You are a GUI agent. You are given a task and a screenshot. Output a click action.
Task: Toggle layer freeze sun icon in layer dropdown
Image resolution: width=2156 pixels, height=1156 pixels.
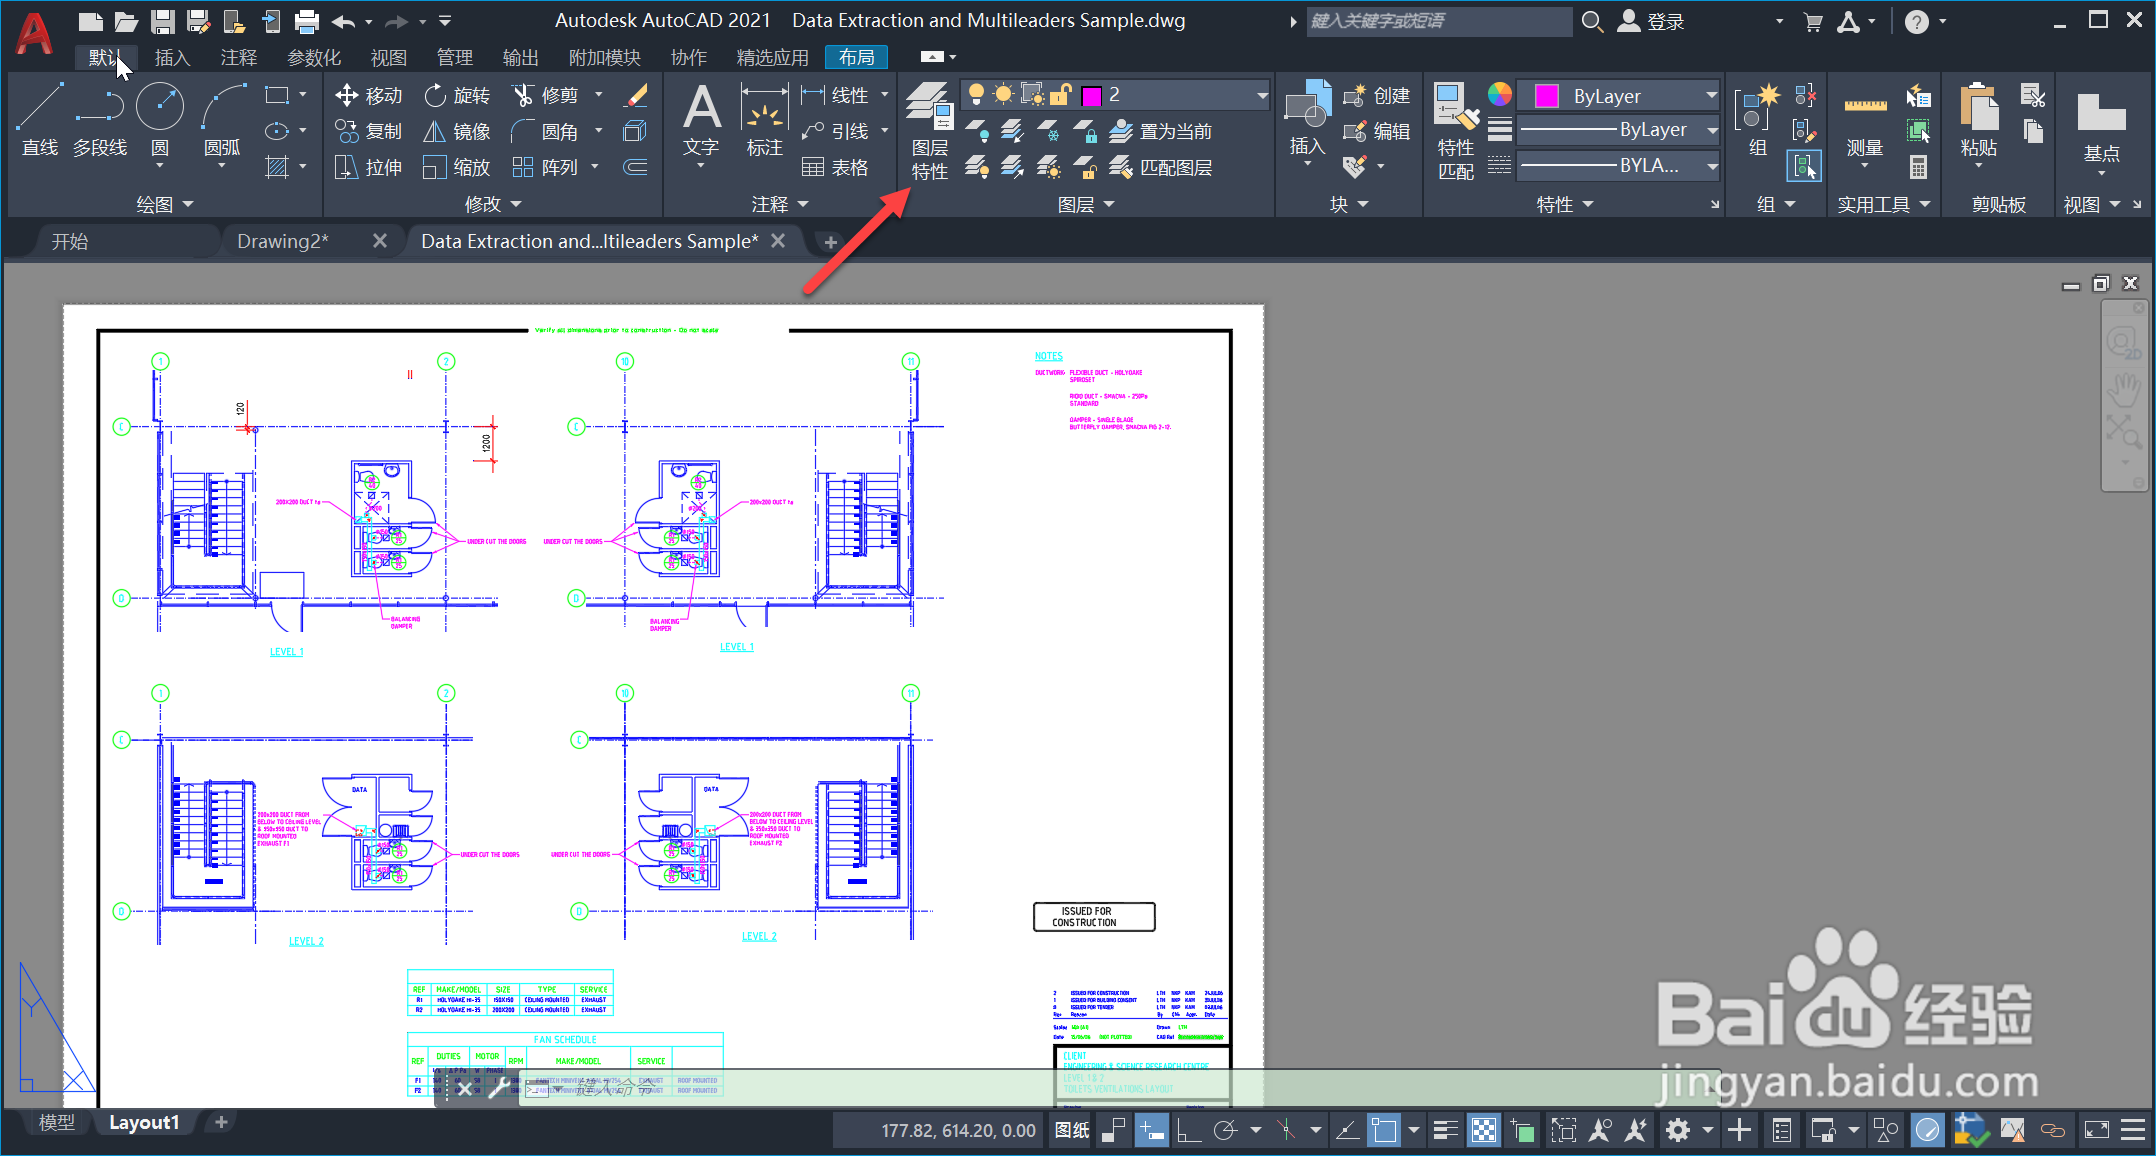coord(1003,95)
